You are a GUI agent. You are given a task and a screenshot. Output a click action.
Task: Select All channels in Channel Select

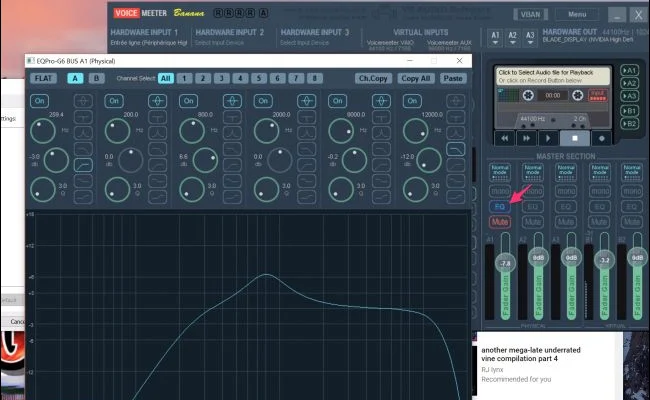click(165, 78)
